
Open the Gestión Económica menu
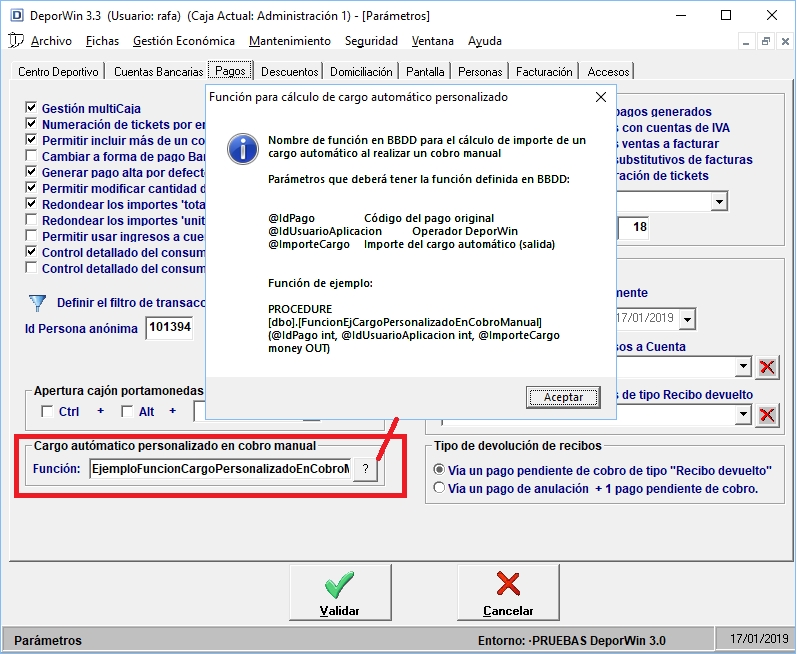click(183, 41)
